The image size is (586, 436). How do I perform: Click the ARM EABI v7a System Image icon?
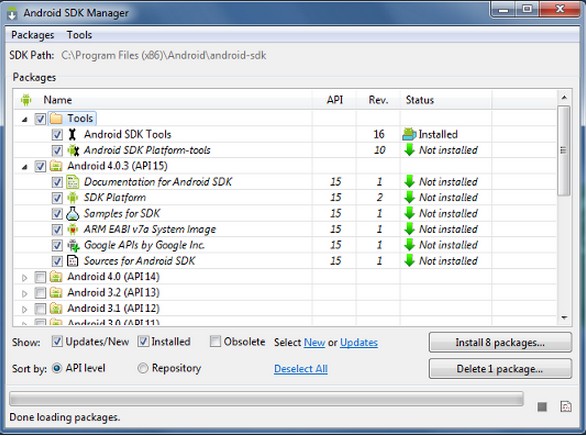(x=73, y=229)
